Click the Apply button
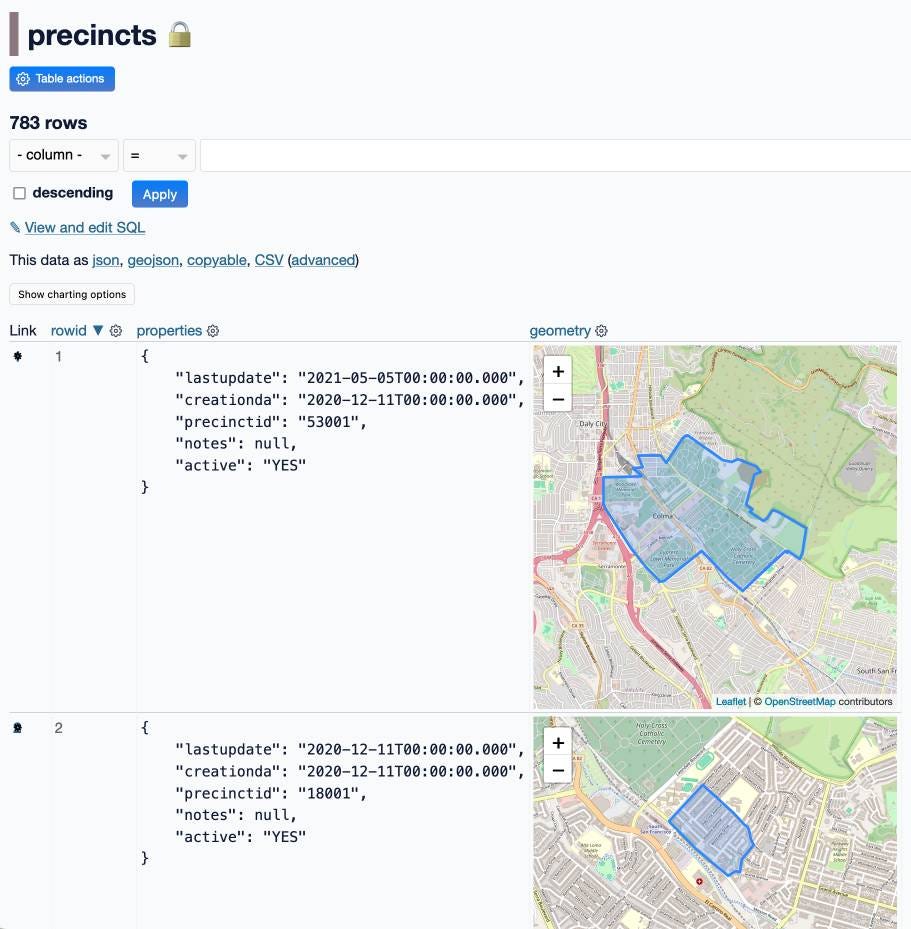Viewport: 911px width, 929px height. (160, 194)
